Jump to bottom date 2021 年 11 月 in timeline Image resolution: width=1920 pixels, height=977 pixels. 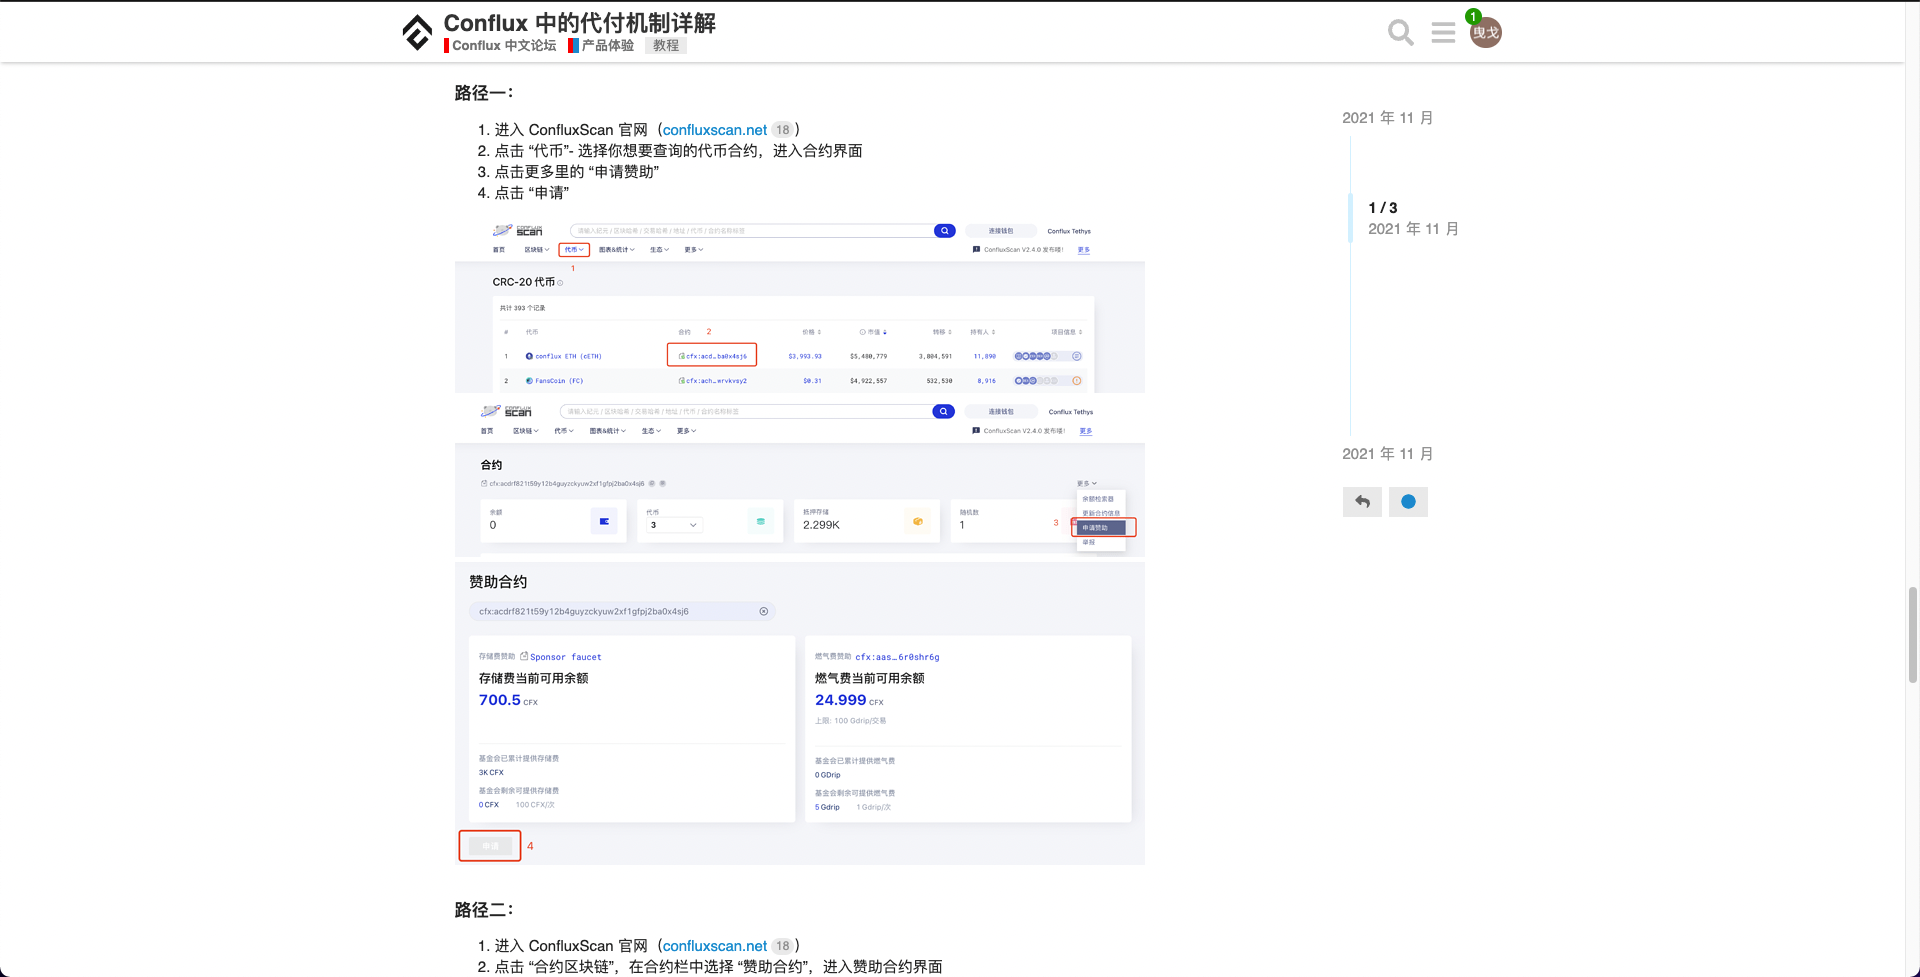pyautogui.click(x=1388, y=454)
